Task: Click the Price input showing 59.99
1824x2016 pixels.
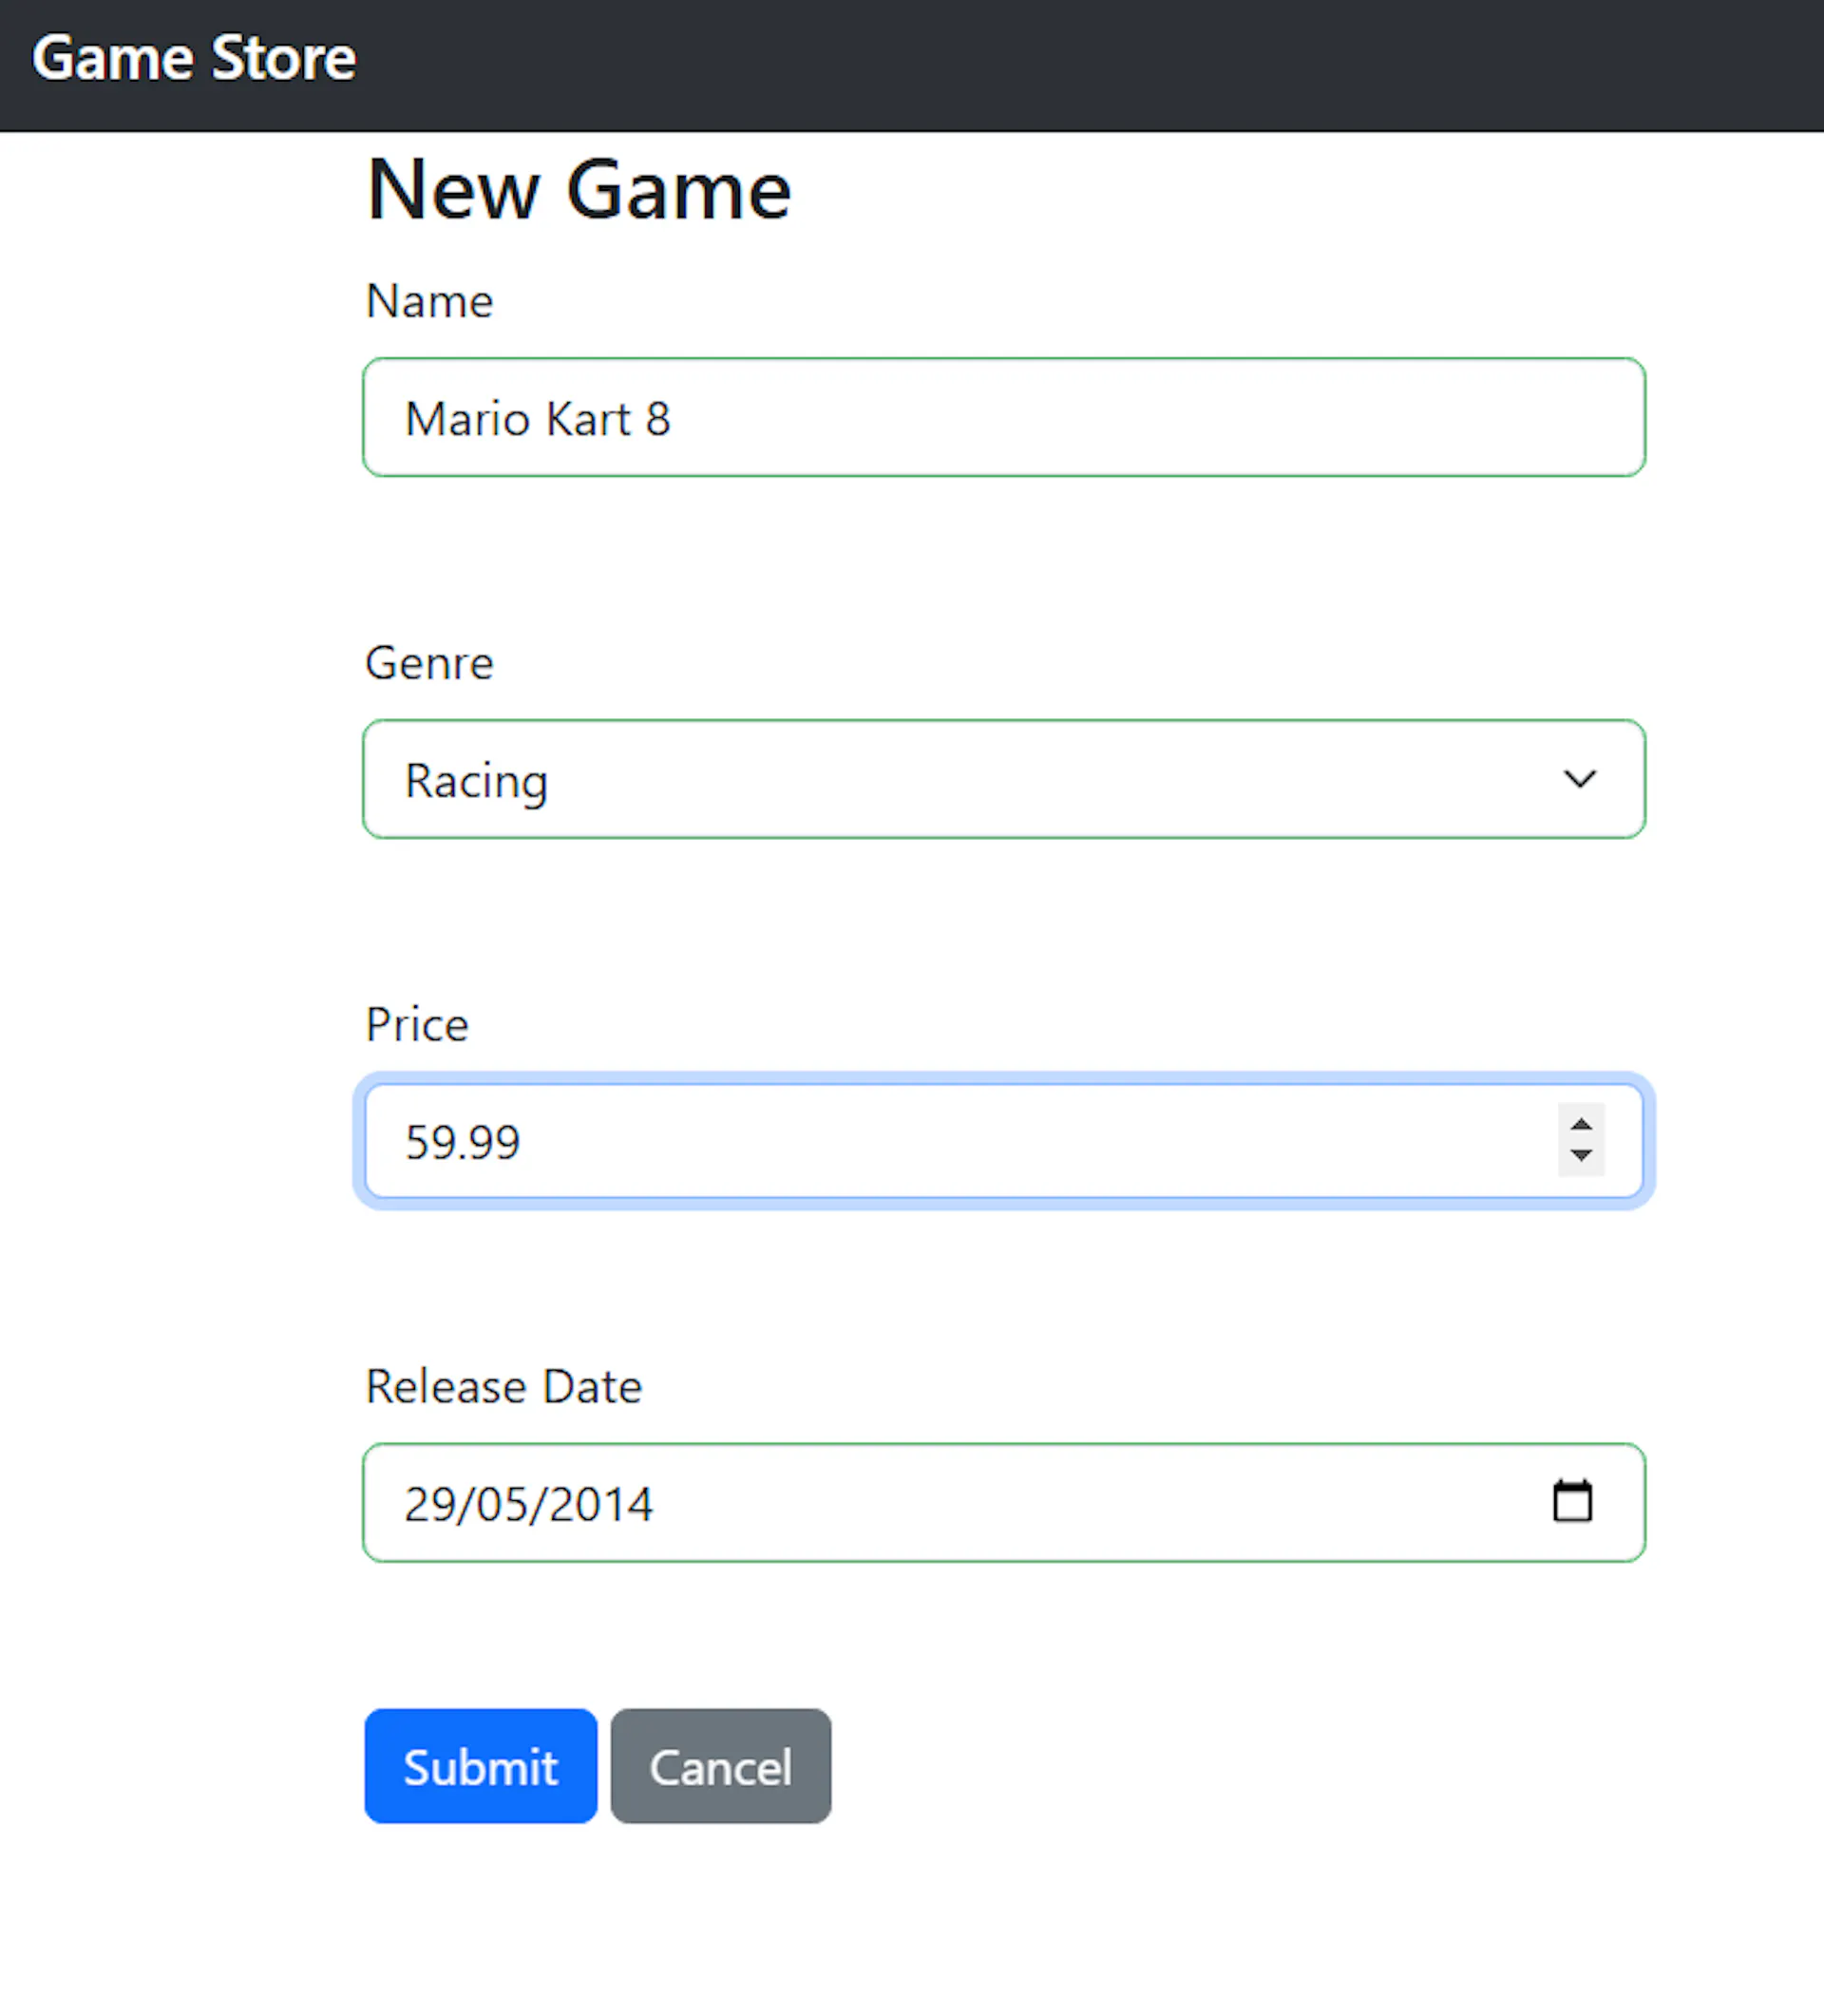Action: [x=900, y=1140]
